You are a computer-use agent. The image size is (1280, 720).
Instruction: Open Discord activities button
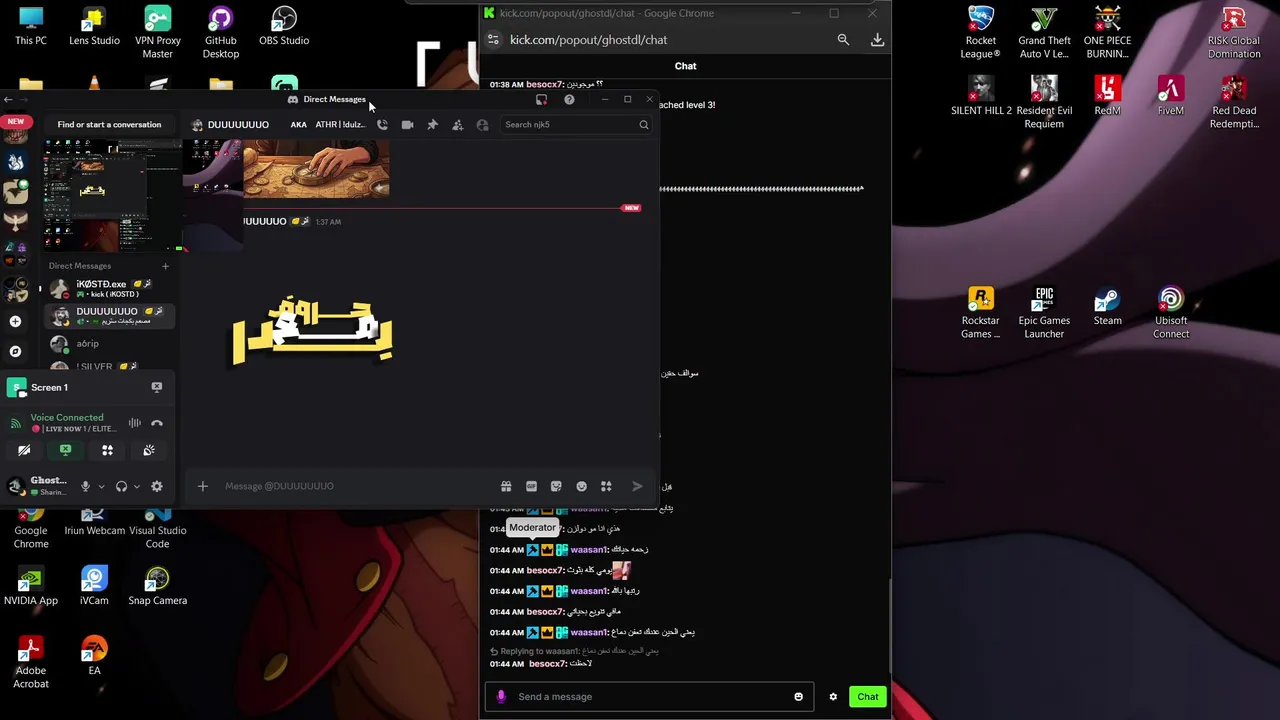coord(107,451)
